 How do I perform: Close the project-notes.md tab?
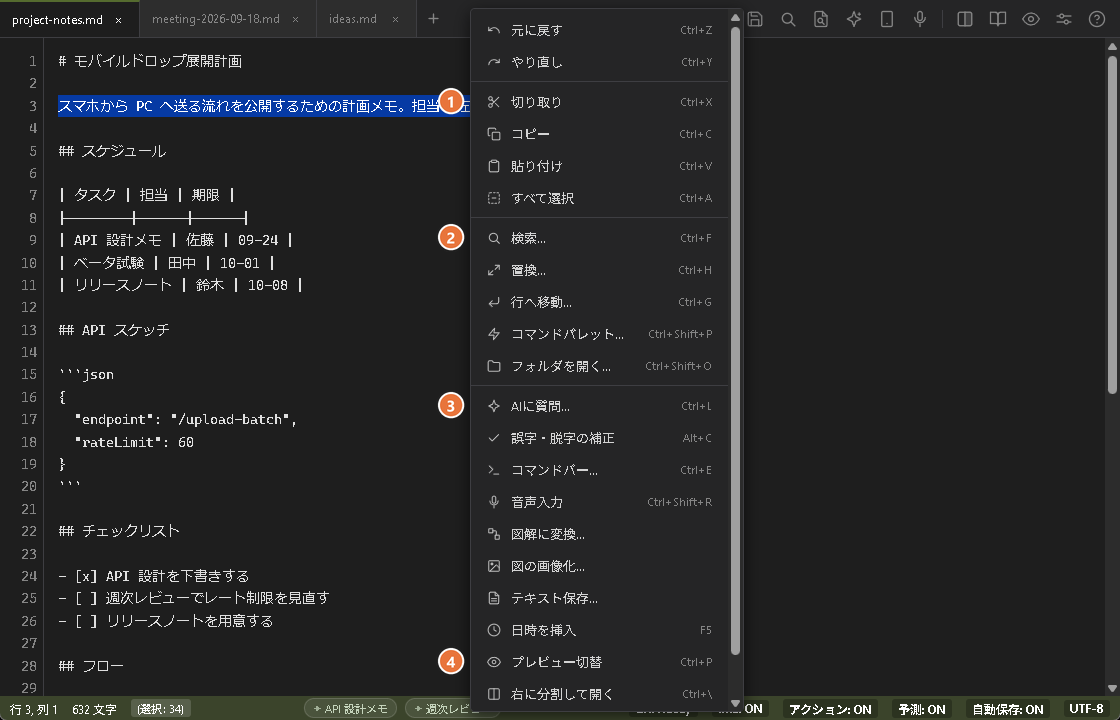coord(119,20)
